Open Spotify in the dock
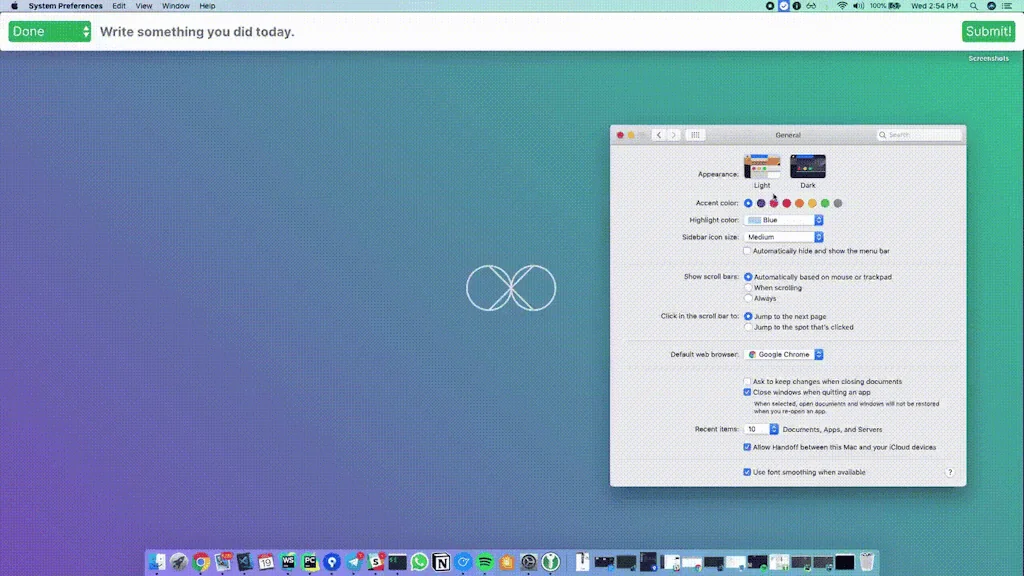The height and width of the screenshot is (576, 1024). tap(485, 562)
